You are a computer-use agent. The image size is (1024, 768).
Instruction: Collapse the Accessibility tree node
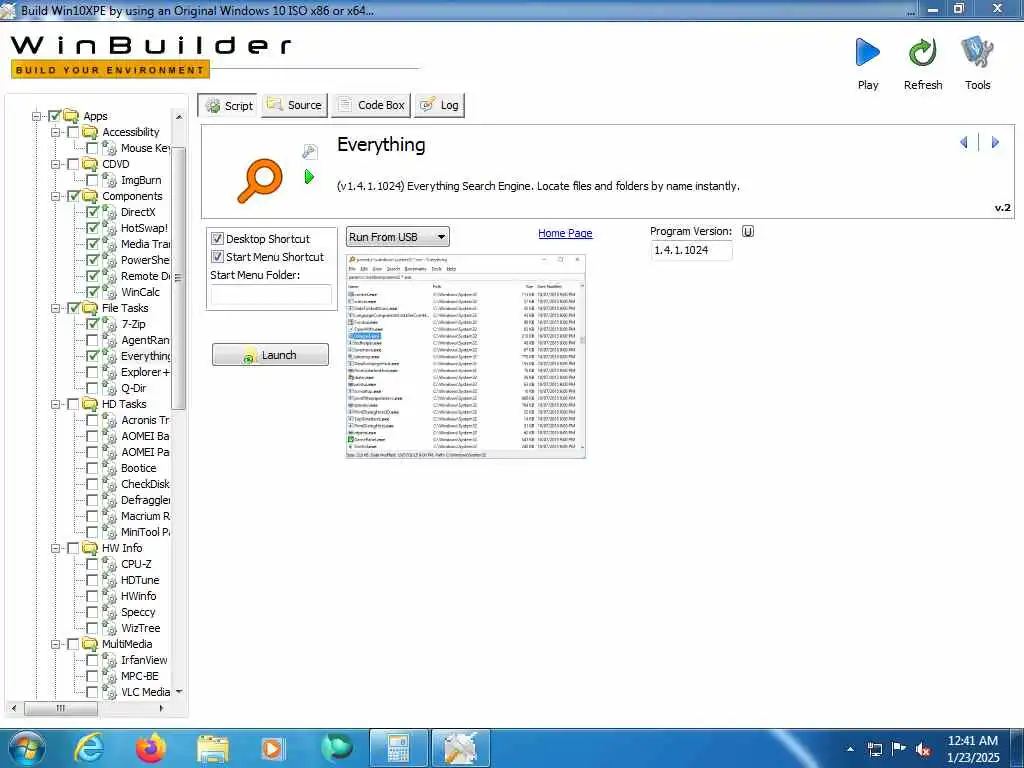56,132
